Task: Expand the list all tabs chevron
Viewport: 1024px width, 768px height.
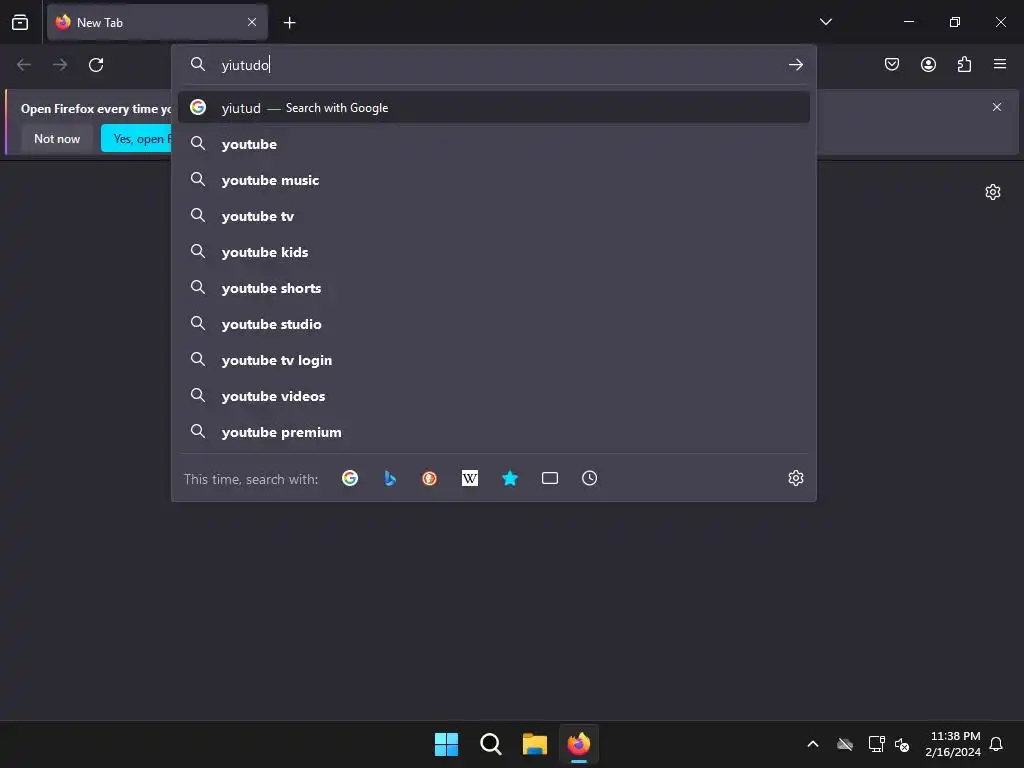Action: pyautogui.click(x=825, y=22)
